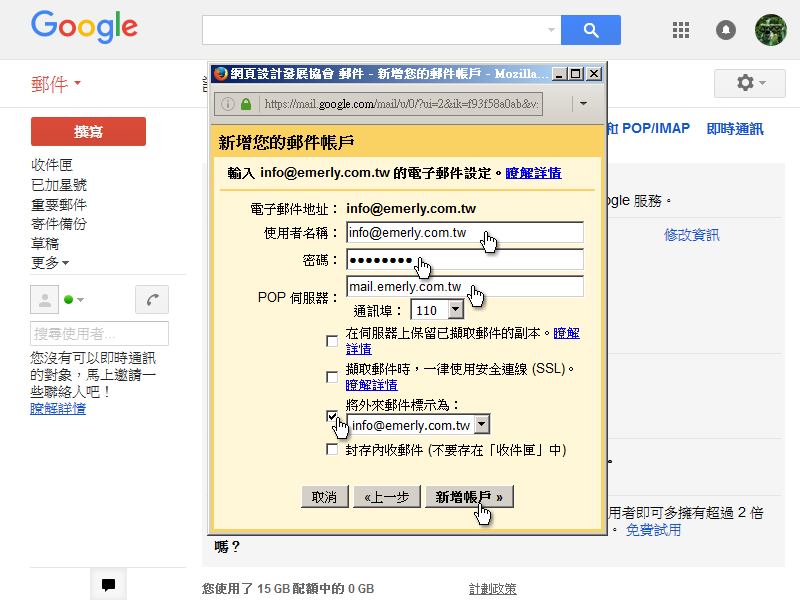Open the 收件匣 inbox folder
800x600 pixels.
click(x=52, y=165)
